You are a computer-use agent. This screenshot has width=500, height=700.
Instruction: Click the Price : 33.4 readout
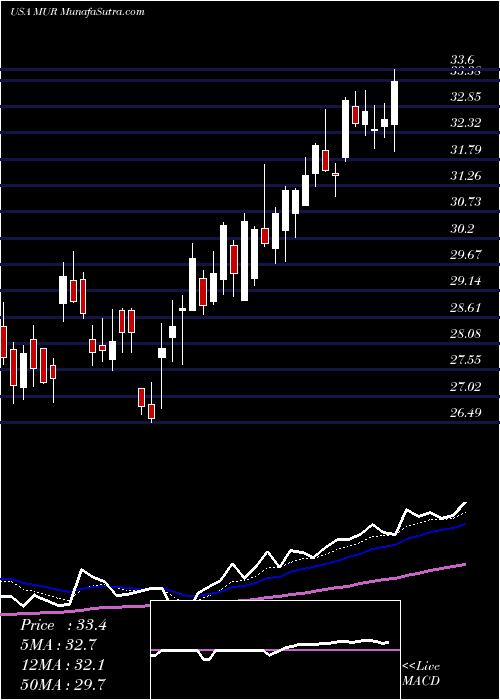(63, 625)
